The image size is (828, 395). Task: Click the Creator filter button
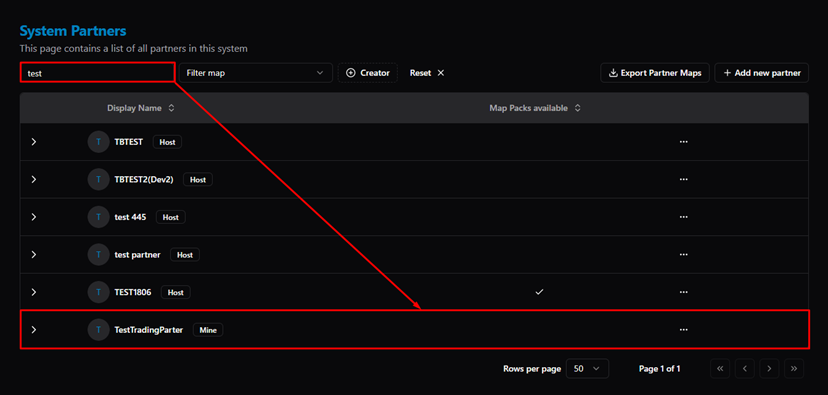368,73
